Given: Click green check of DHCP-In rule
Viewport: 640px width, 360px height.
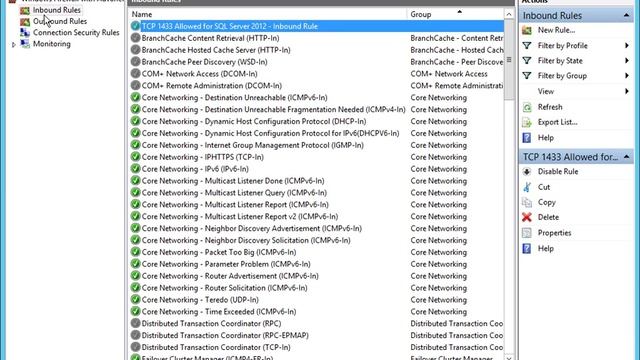Looking at the screenshot, I should [136, 121].
